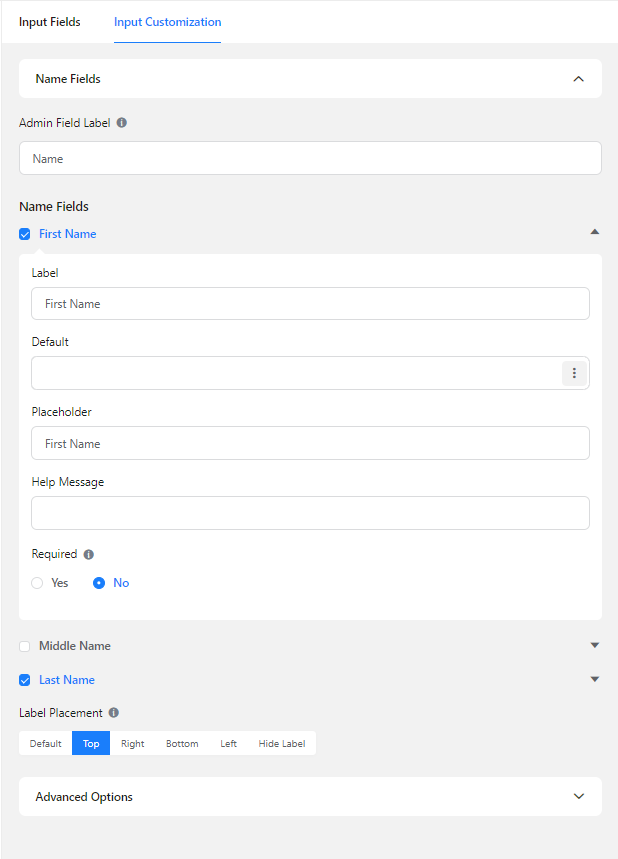Click info icon next to Required
Viewport: 618px width, 859px height.
click(x=89, y=554)
